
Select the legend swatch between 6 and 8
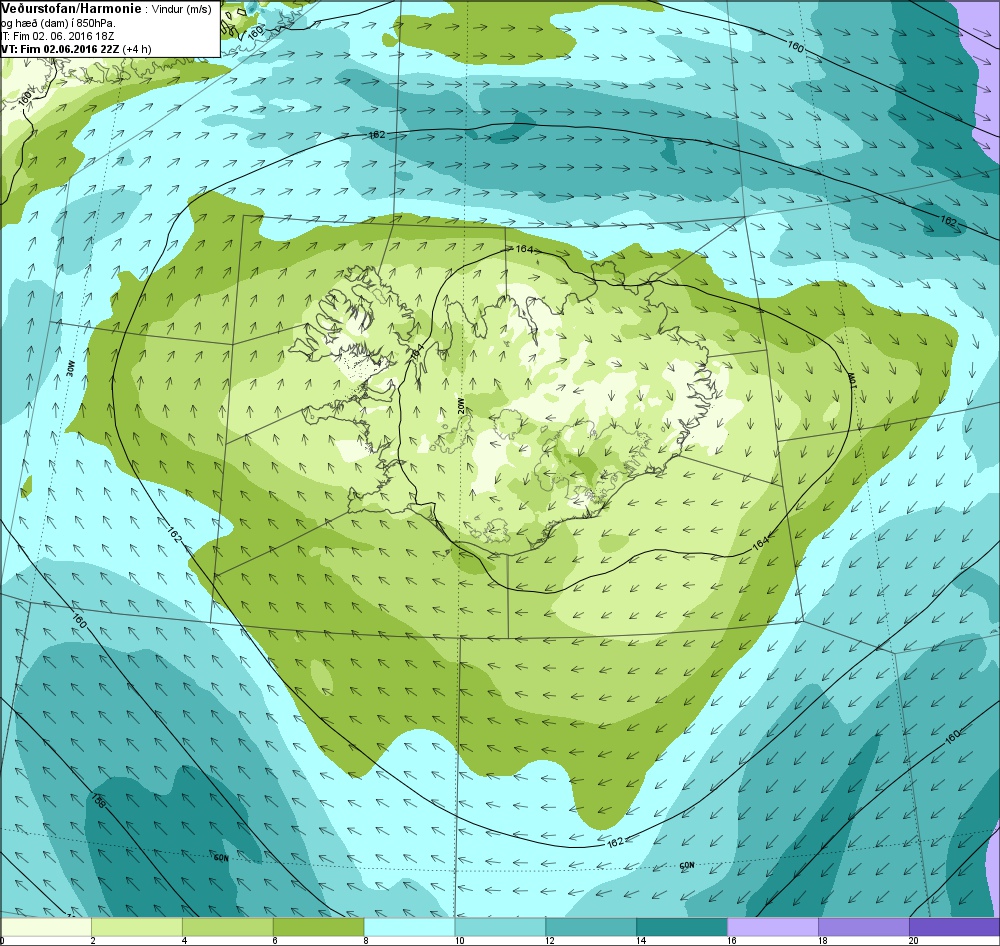point(319,926)
